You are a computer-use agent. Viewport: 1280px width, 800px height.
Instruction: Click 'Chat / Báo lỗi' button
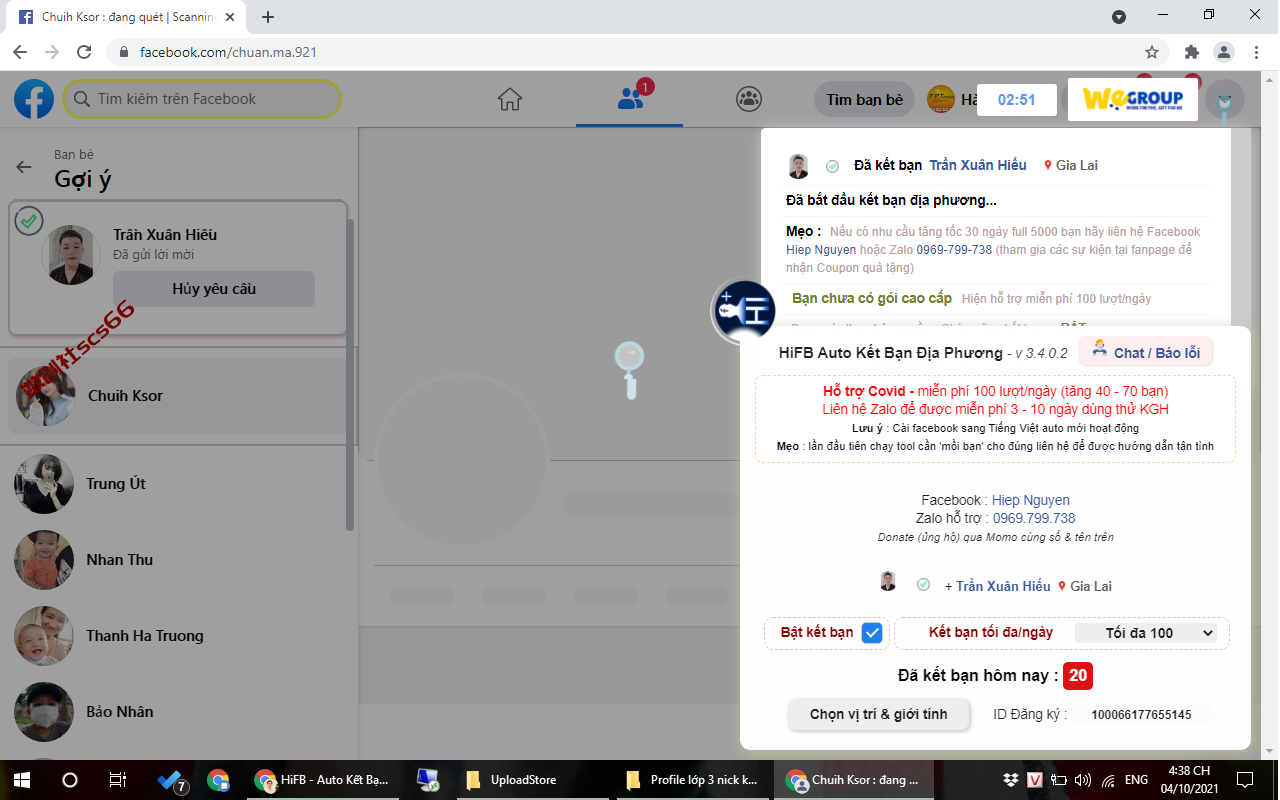click(1146, 352)
